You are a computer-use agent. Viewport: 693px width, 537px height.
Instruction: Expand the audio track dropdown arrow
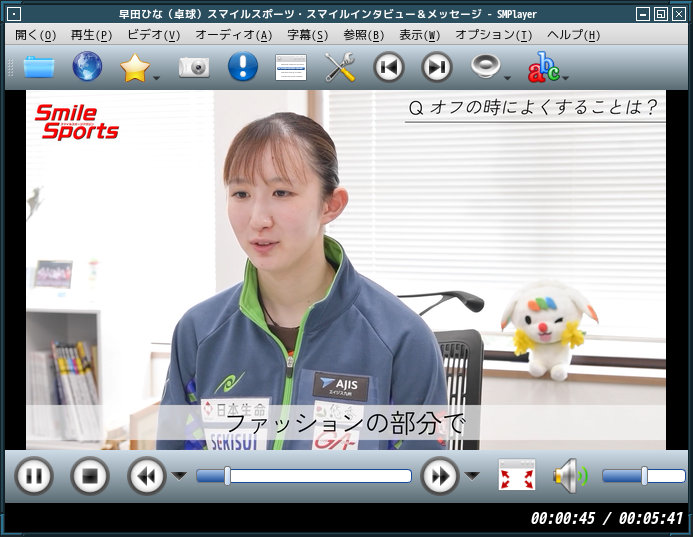pyautogui.click(x=507, y=78)
